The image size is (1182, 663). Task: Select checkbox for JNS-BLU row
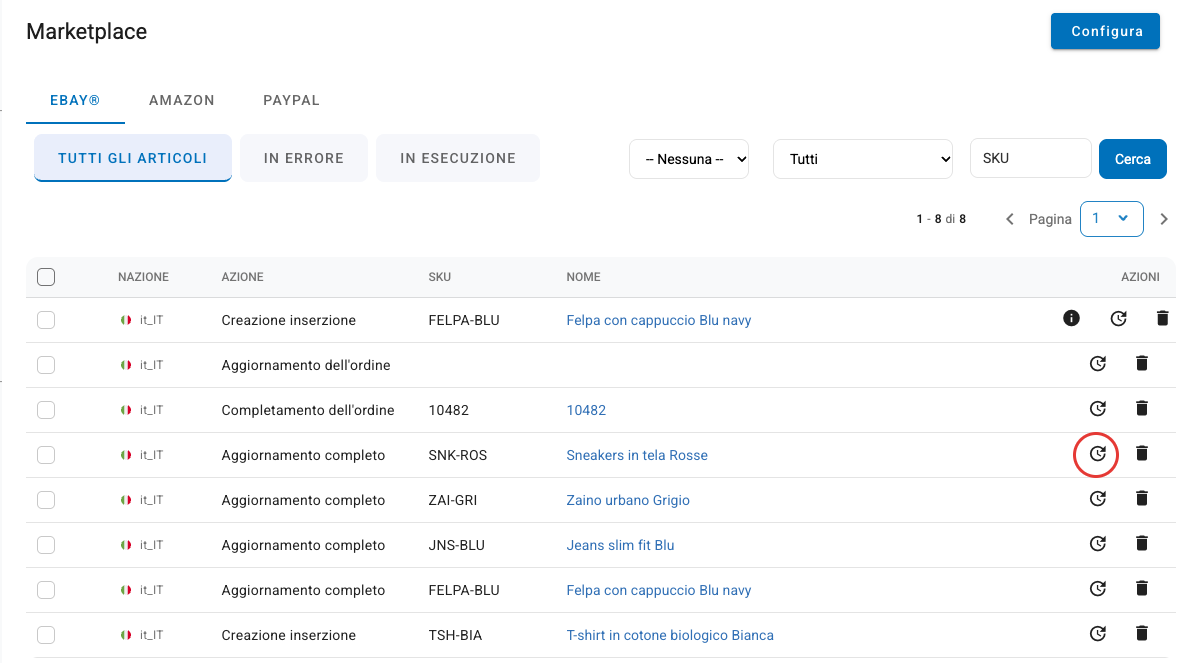tap(46, 545)
